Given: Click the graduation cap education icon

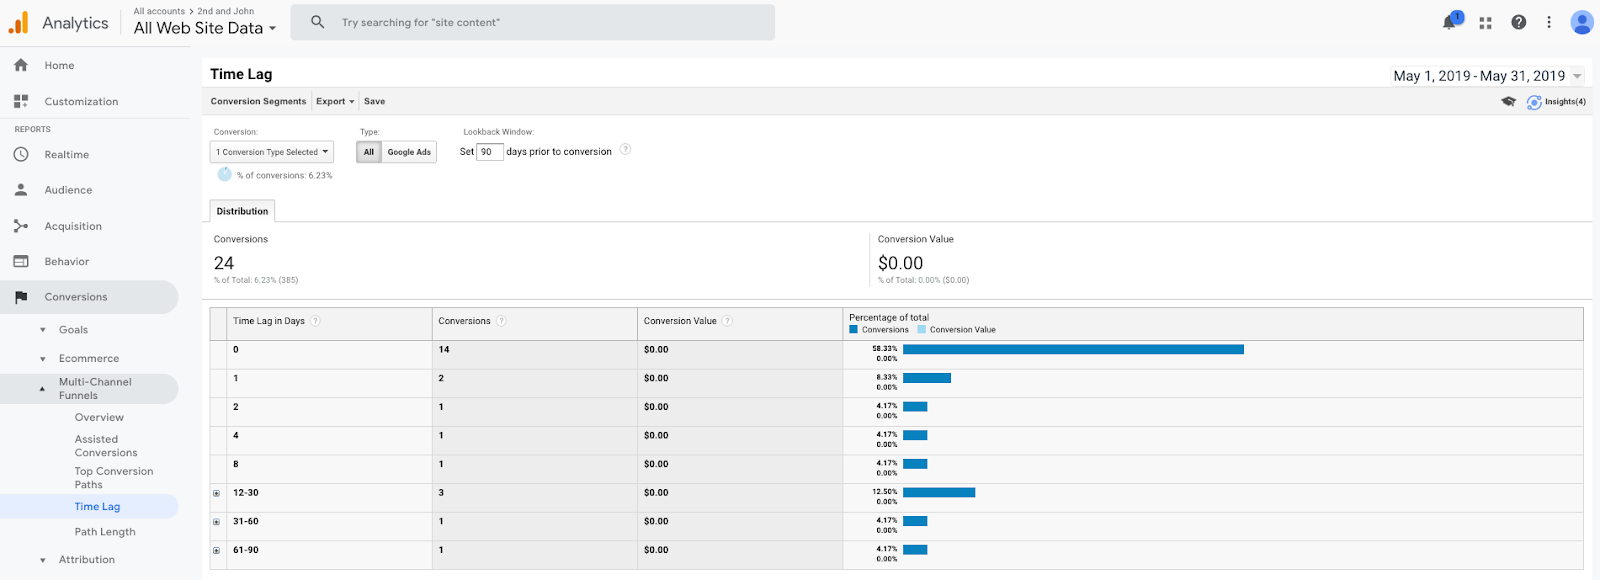Looking at the screenshot, I should (1508, 102).
